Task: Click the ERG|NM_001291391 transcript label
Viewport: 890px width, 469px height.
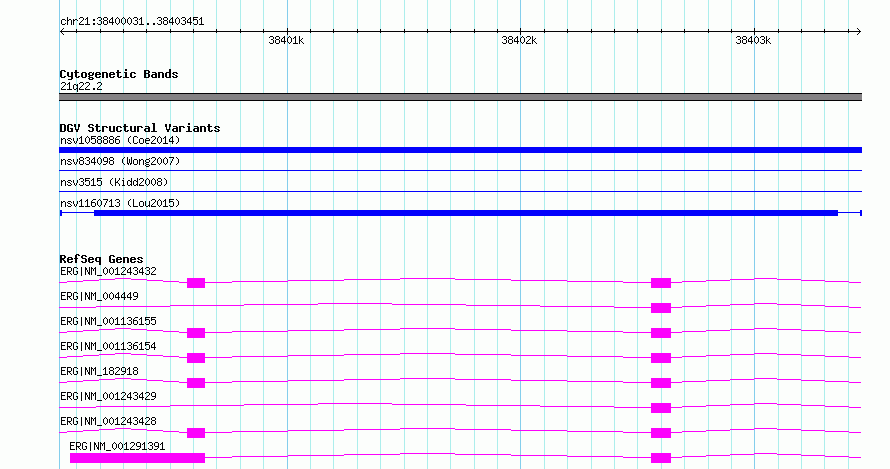Action: coord(117,446)
